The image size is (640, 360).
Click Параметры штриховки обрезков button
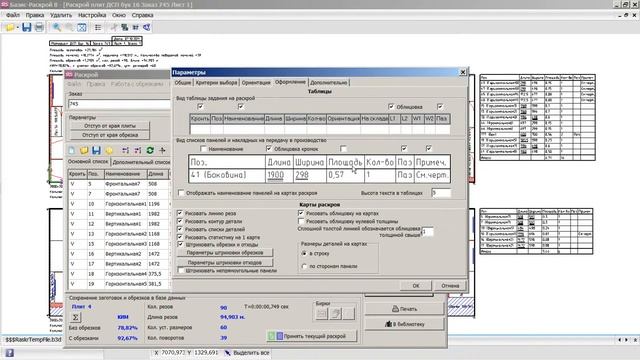(x=225, y=253)
